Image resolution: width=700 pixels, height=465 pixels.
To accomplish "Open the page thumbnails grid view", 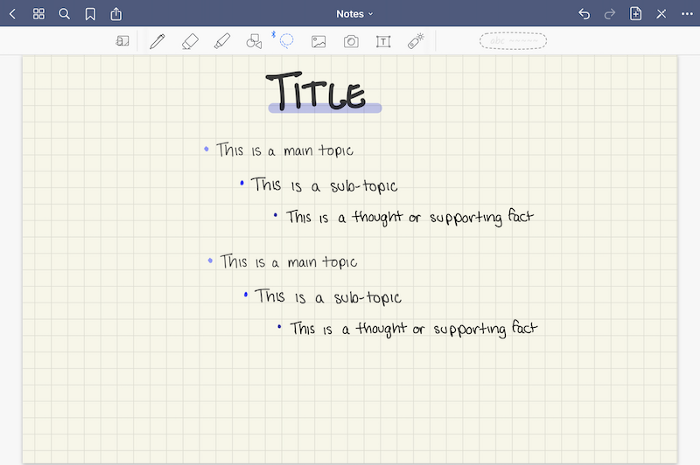I will point(39,14).
